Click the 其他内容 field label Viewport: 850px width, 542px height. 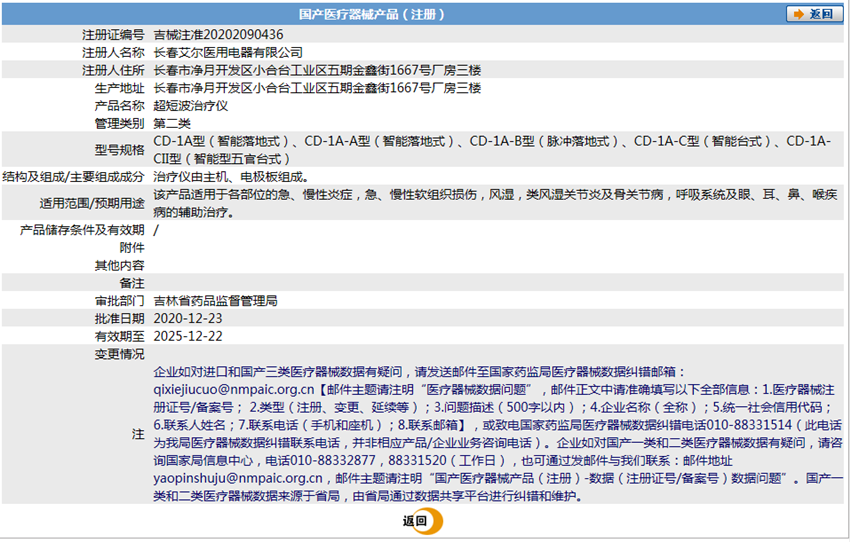[119, 266]
